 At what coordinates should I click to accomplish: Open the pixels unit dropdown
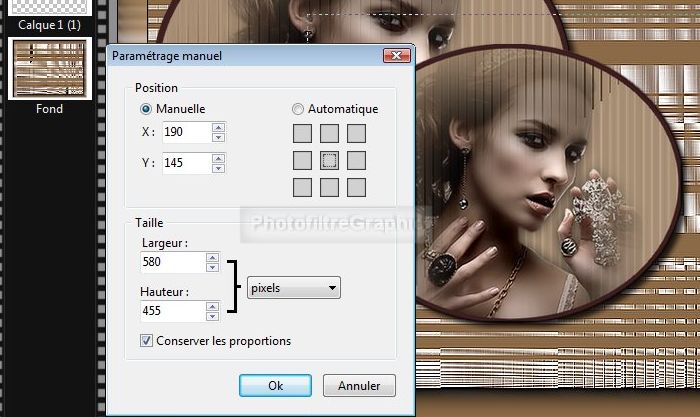pyautogui.click(x=294, y=288)
